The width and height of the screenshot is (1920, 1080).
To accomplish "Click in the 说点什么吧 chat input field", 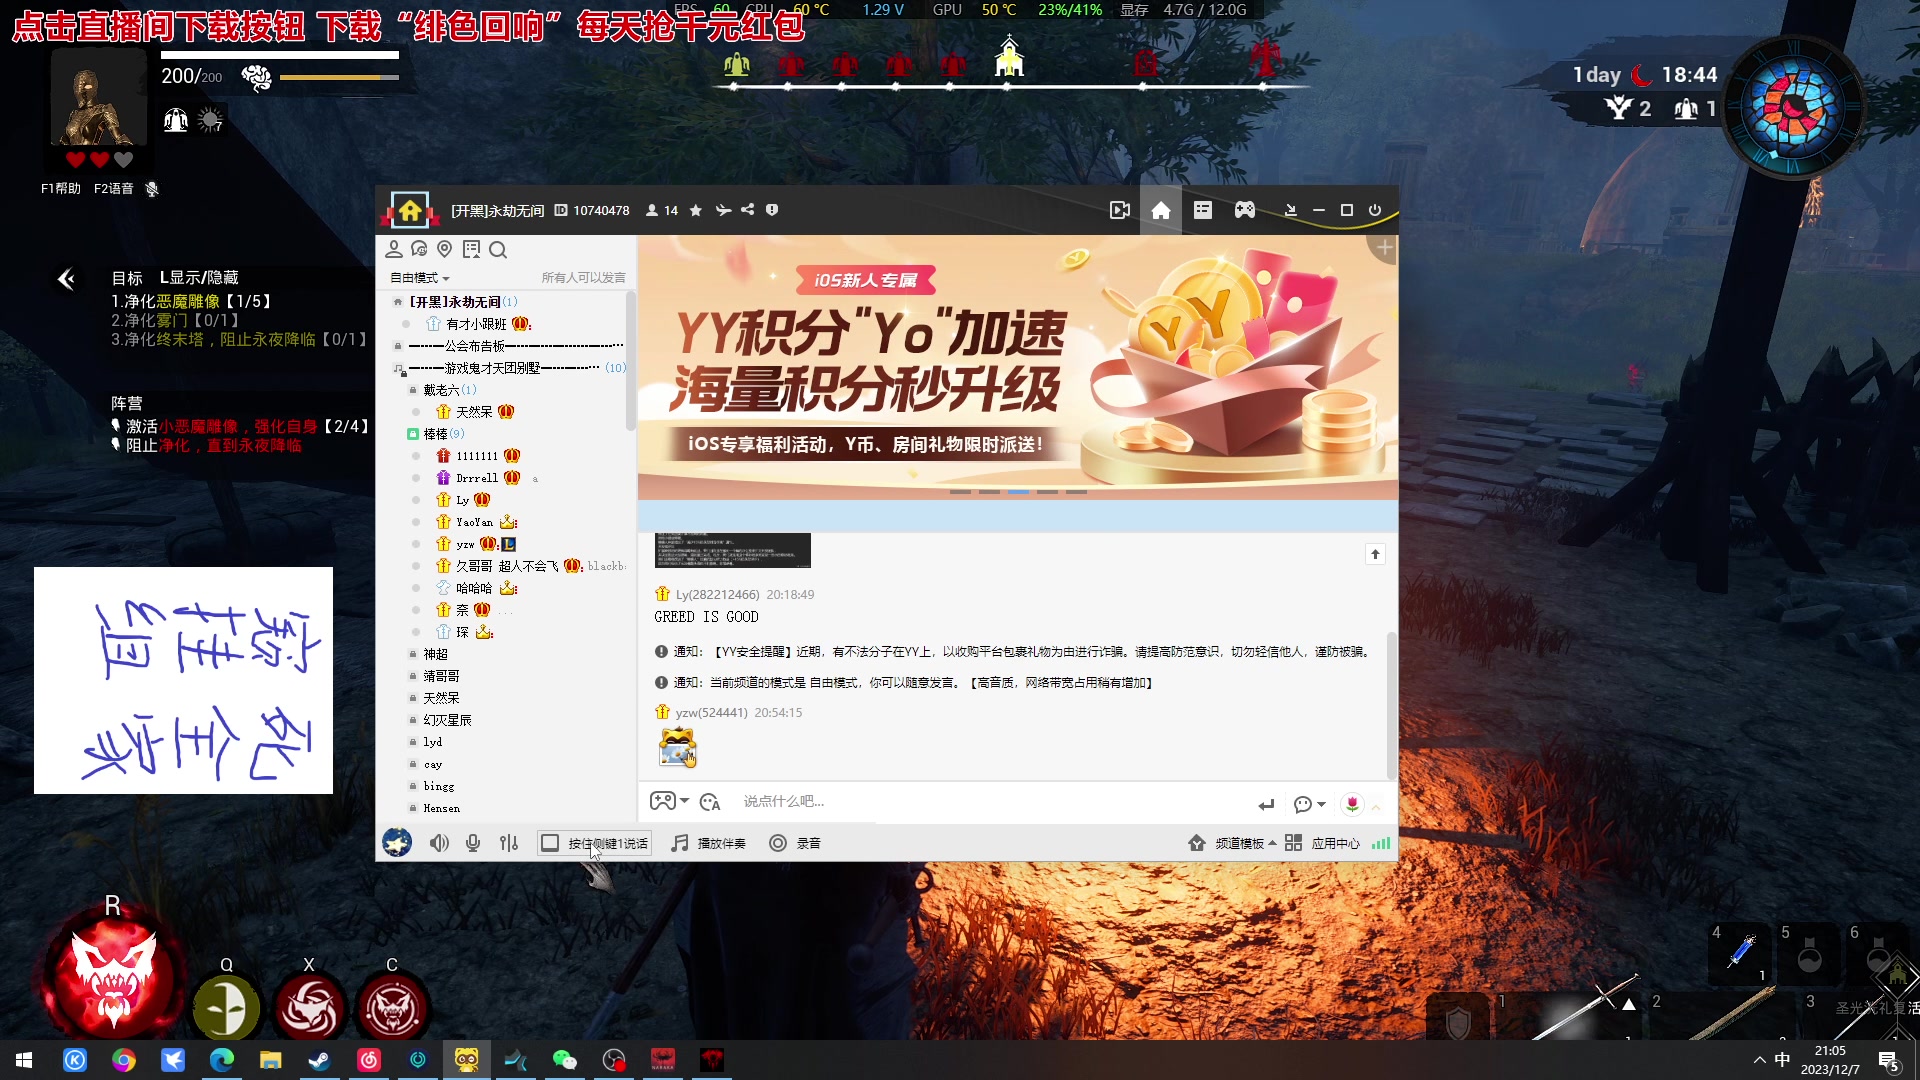I will [x=990, y=801].
